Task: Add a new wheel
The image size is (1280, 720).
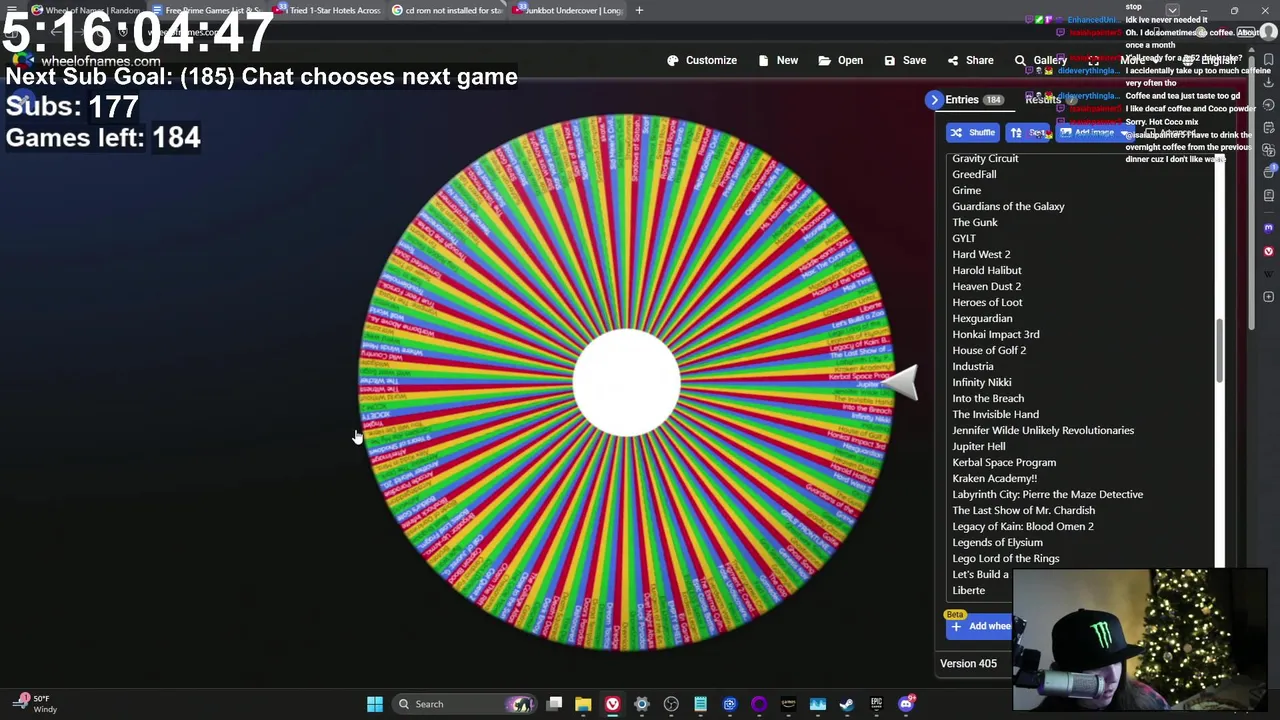Action: click(x=980, y=626)
